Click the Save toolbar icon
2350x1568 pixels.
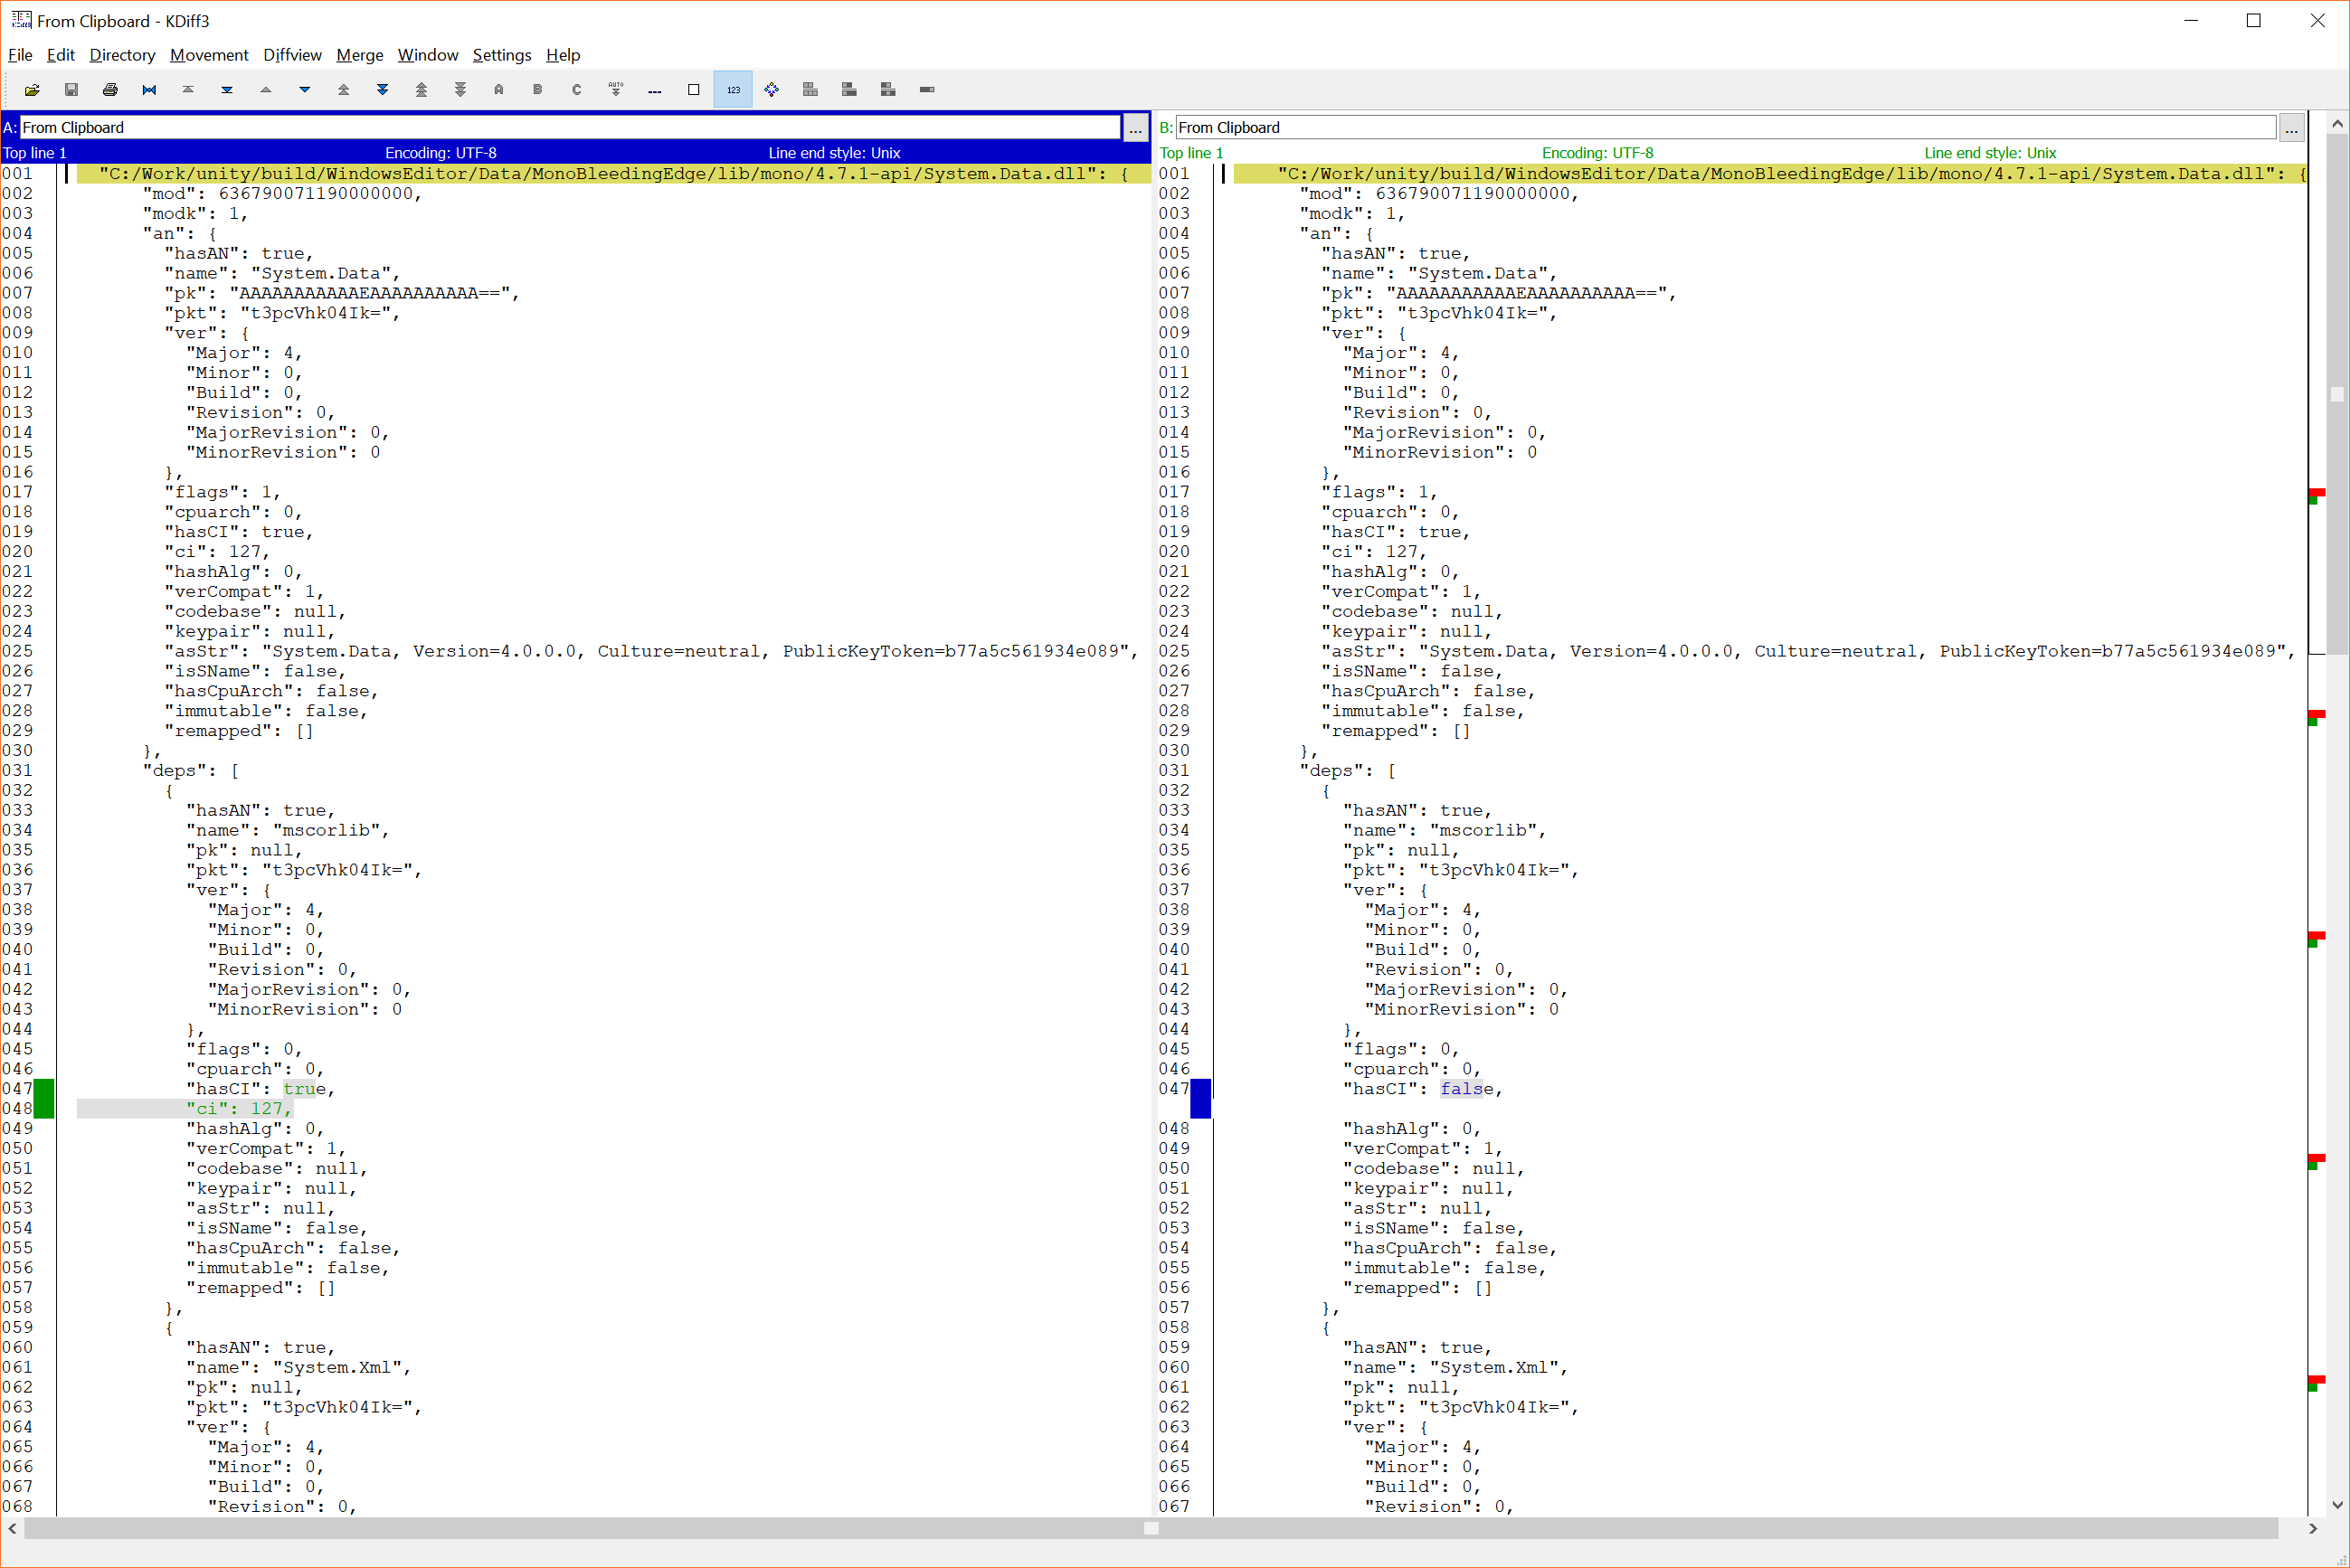pos(71,90)
